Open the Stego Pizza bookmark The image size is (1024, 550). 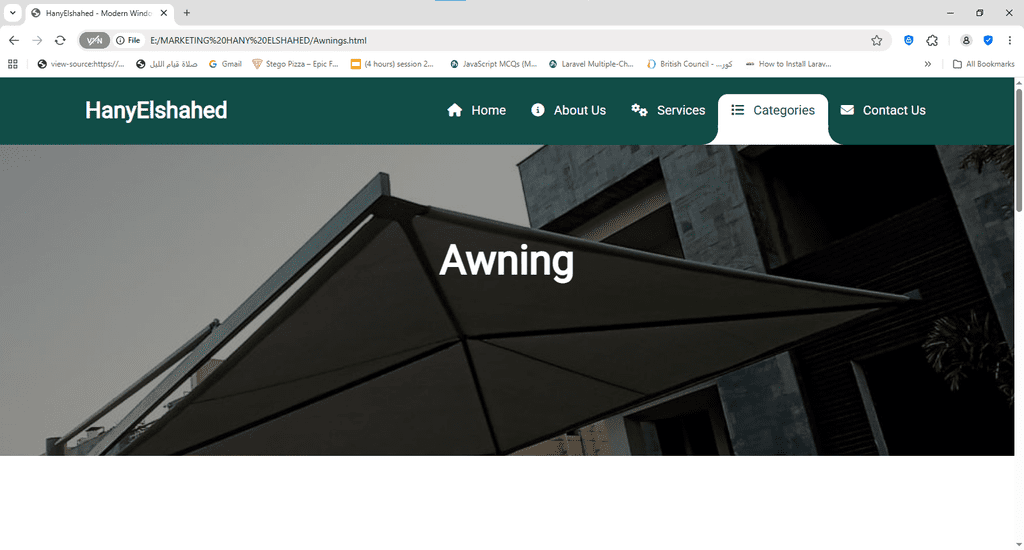click(295, 64)
